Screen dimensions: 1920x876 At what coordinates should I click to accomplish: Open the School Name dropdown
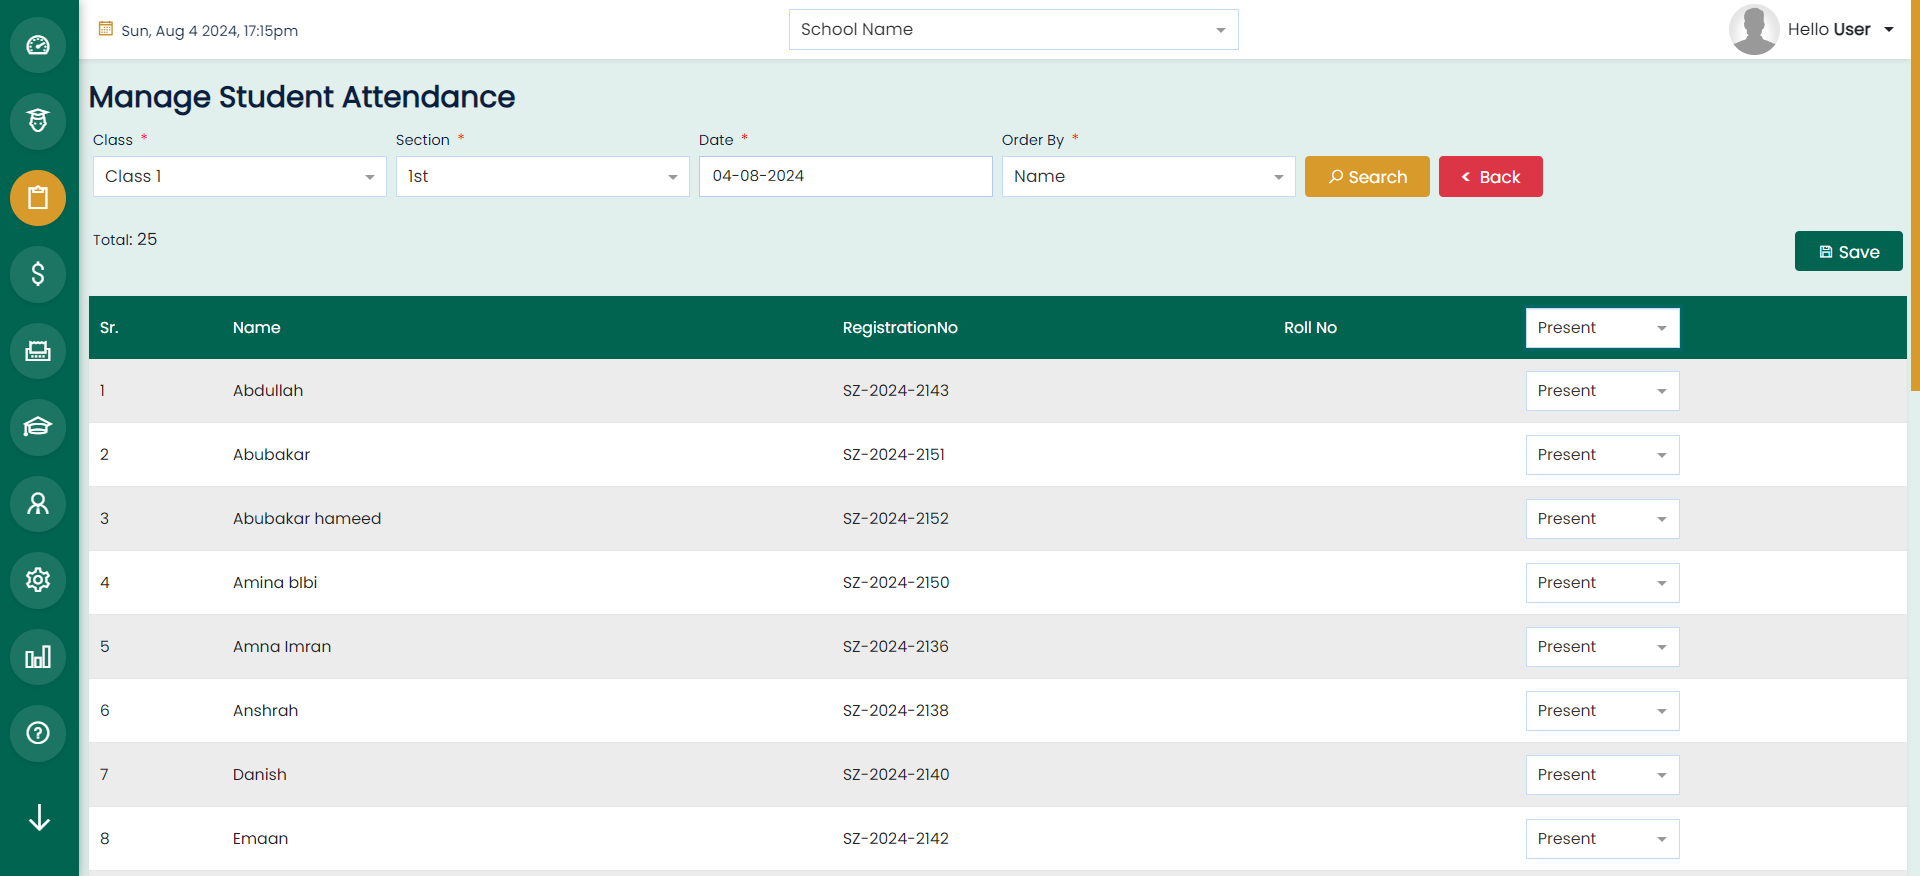pos(1013,30)
